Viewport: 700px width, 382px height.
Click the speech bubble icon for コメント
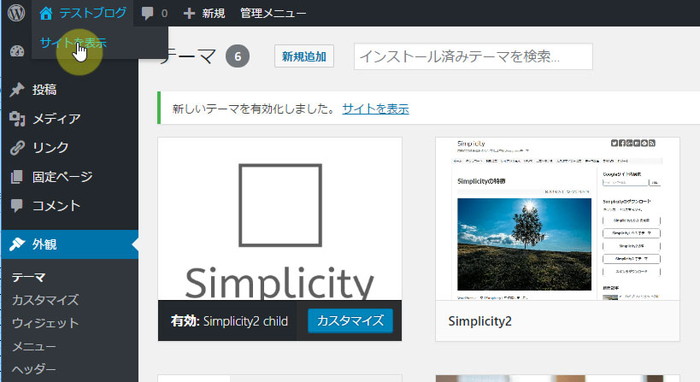pos(17,206)
